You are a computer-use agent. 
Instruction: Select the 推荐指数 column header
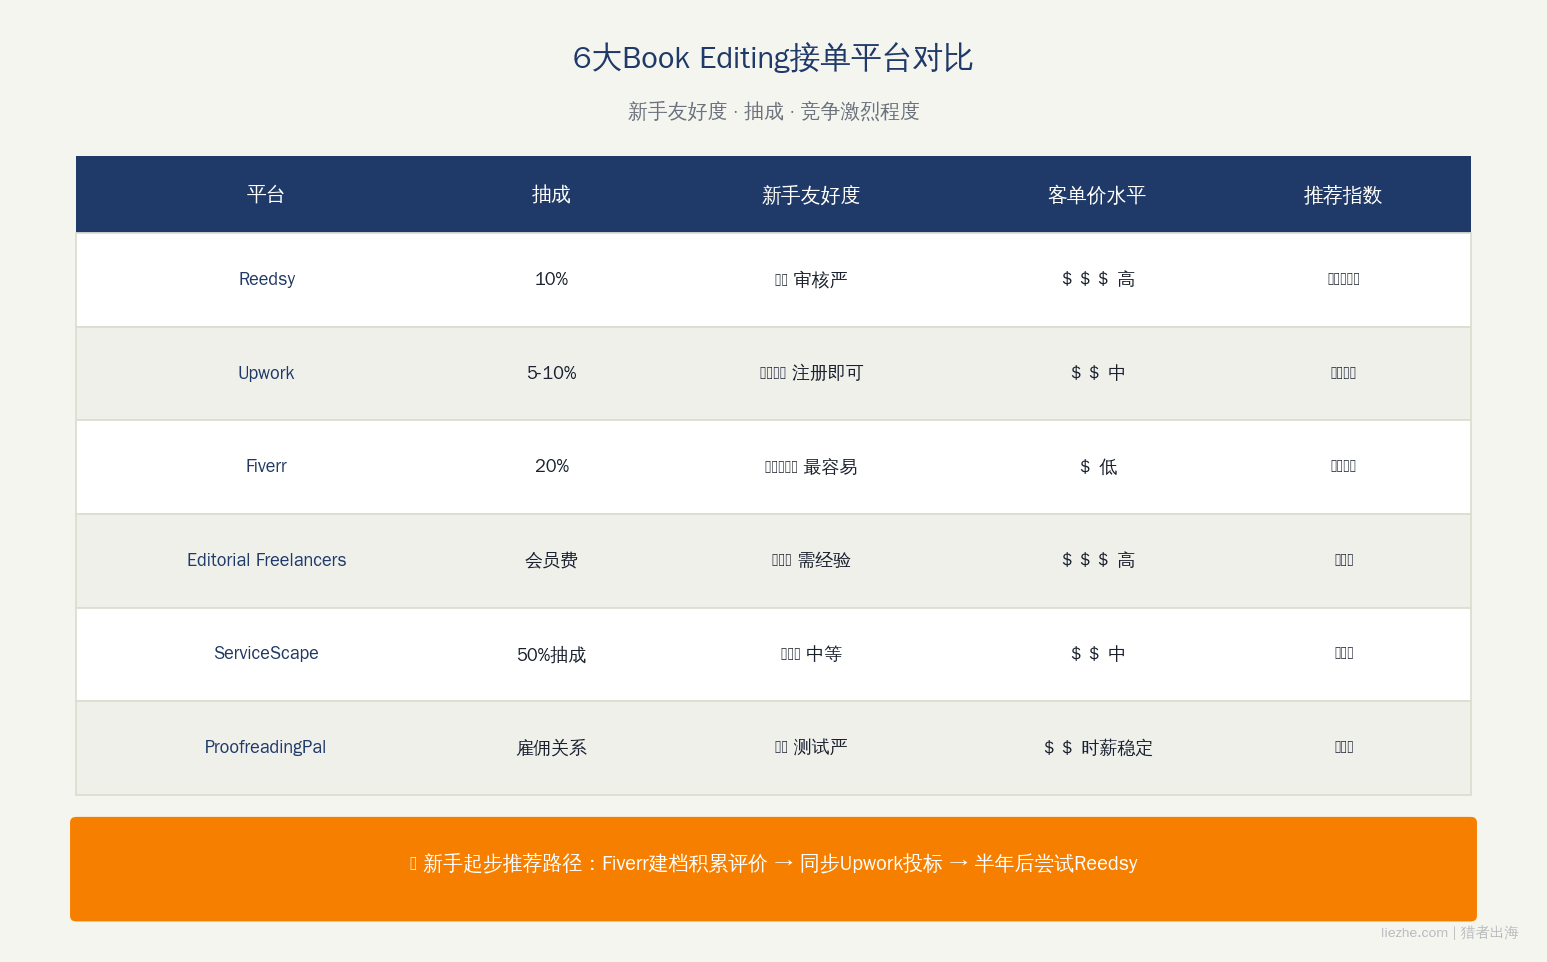[x=1343, y=194]
